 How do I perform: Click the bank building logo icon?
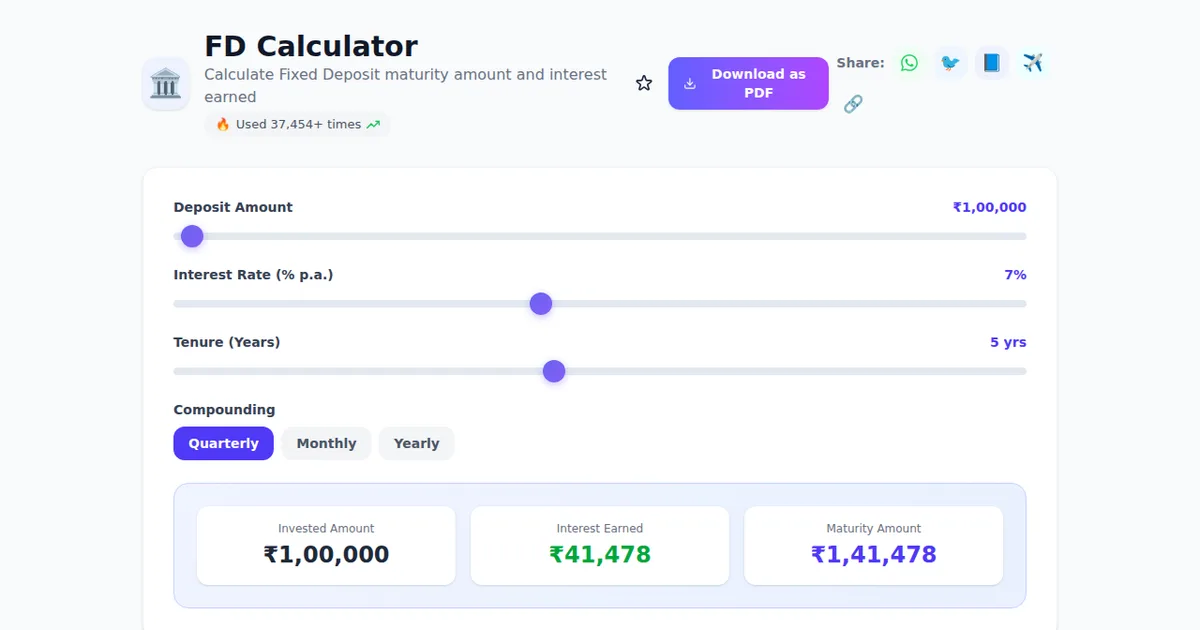pyautogui.click(x=165, y=84)
